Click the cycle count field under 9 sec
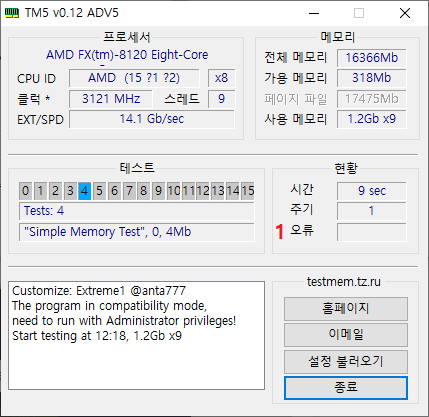This screenshot has height=417, width=429. (372, 211)
